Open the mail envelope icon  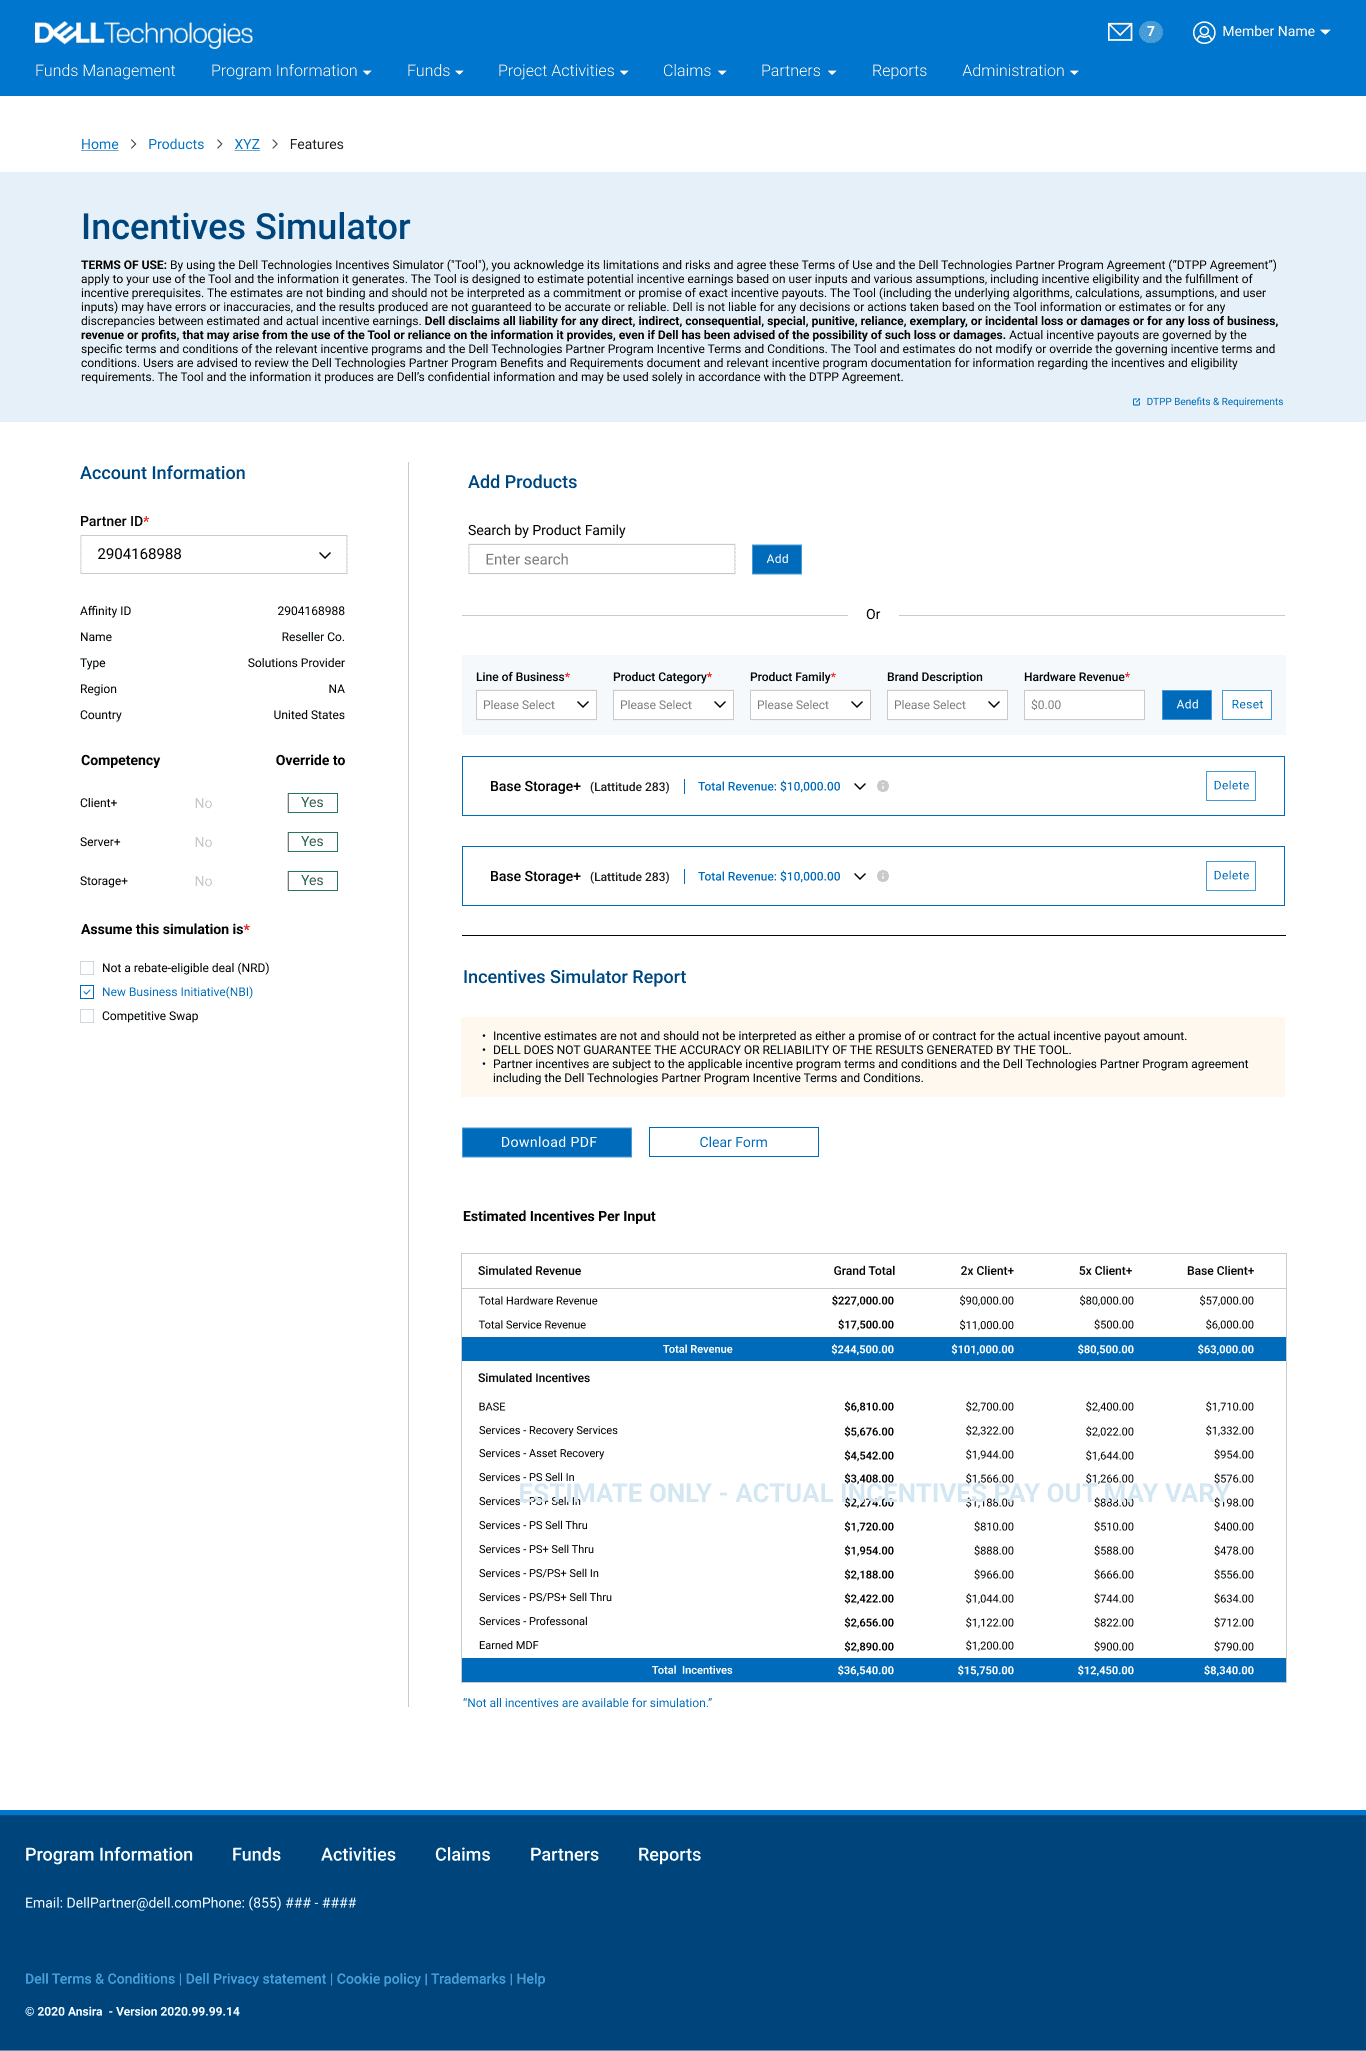[1120, 32]
